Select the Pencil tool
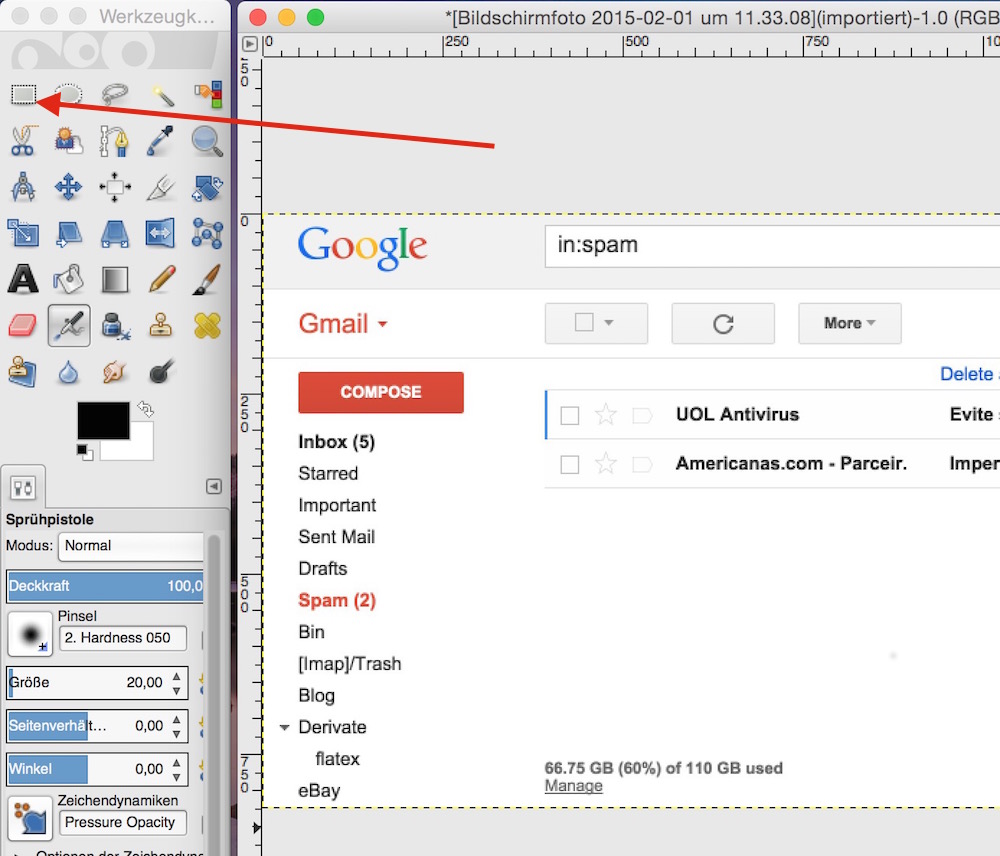Image resolution: width=1000 pixels, height=856 pixels. coord(161,279)
